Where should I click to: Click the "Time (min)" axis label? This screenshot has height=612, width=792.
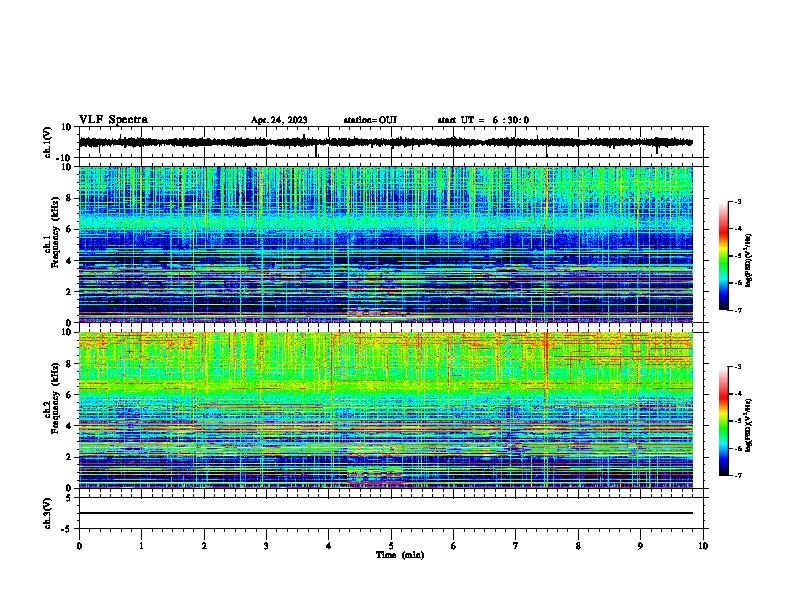[x=400, y=555]
